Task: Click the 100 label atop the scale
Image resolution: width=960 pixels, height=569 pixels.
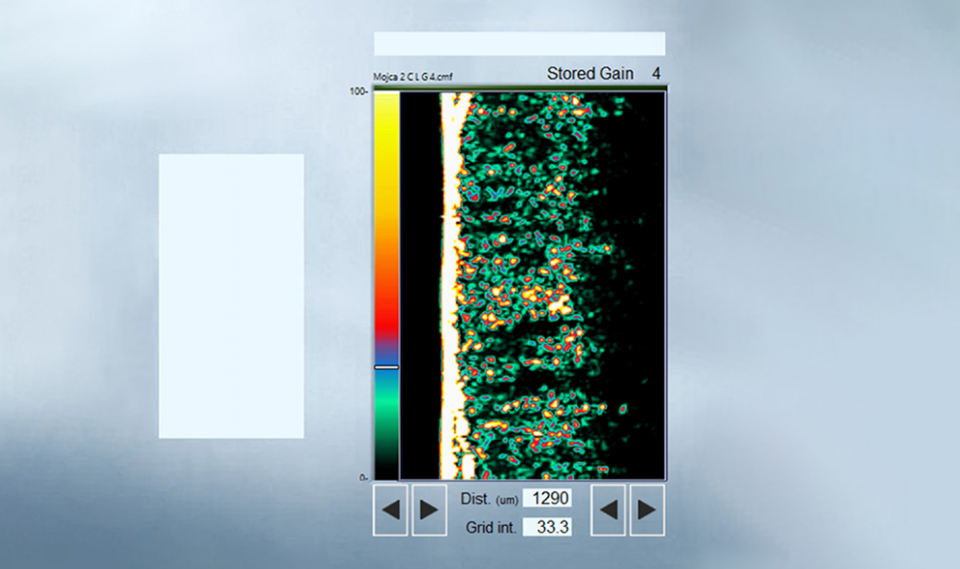Action: pos(358,91)
